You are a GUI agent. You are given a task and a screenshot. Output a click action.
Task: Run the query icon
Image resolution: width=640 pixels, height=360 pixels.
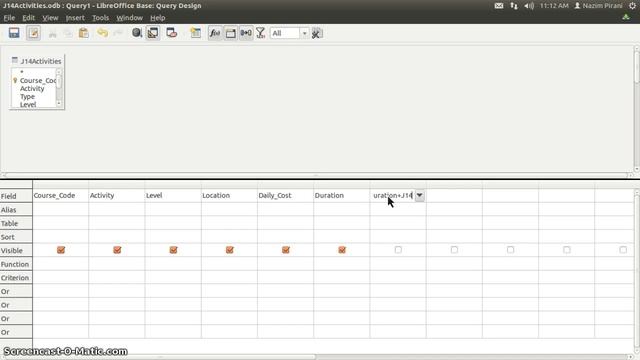tap(137, 33)
